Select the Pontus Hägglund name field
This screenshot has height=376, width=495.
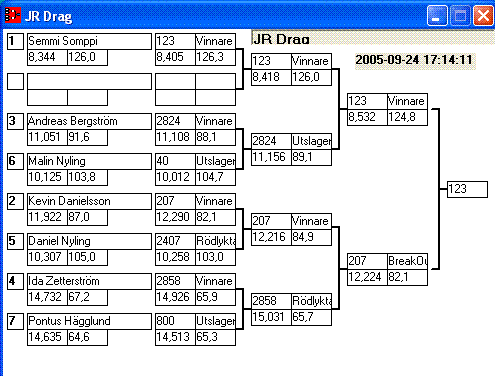pos(89,321)
